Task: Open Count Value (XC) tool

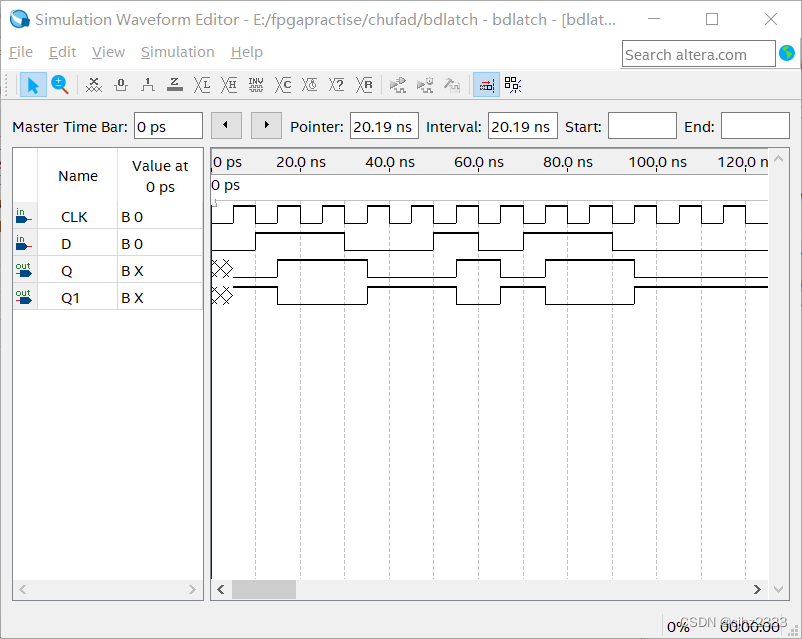Action: click(283, 85)
